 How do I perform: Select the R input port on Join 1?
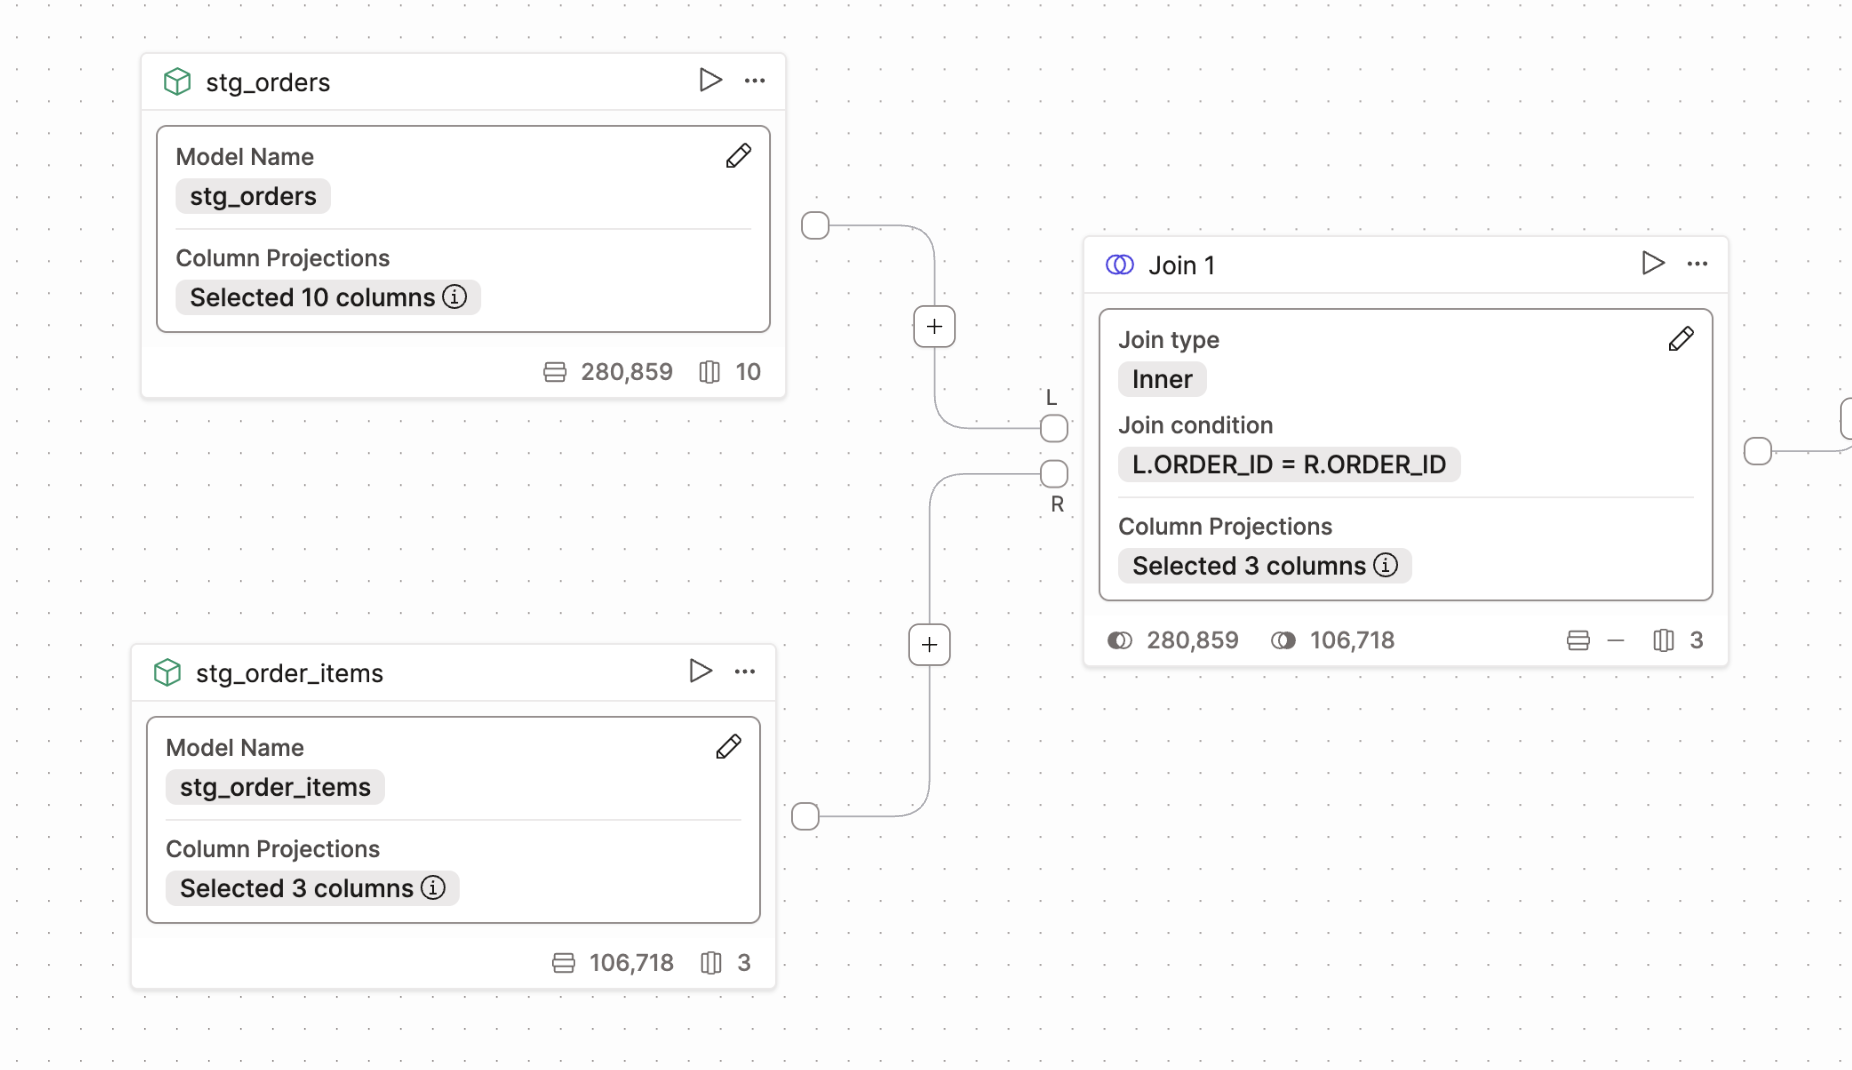(x=1054, y=473)
